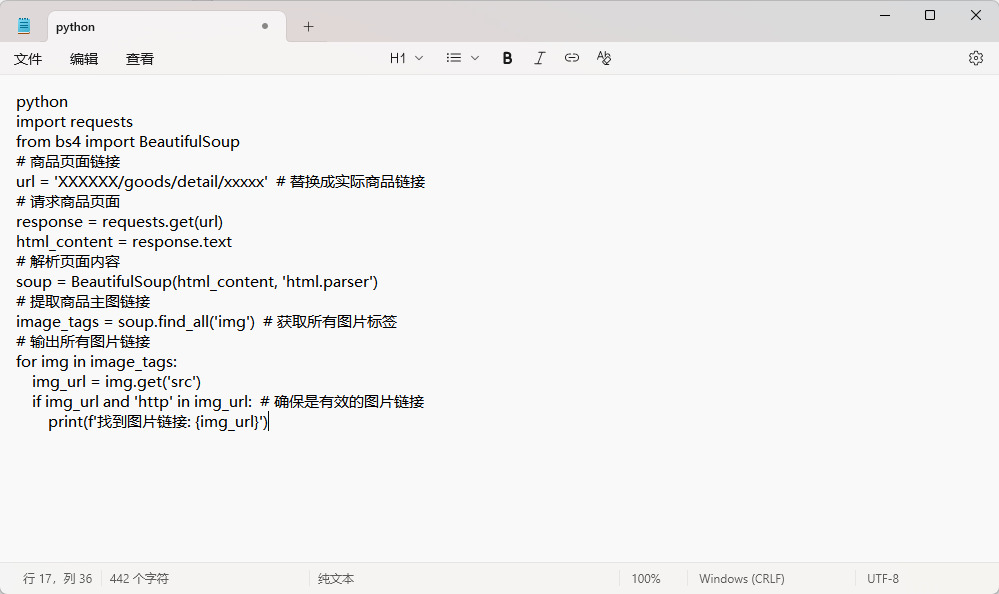Click the comment '# 输出所有图片链接'

point(83,342)
